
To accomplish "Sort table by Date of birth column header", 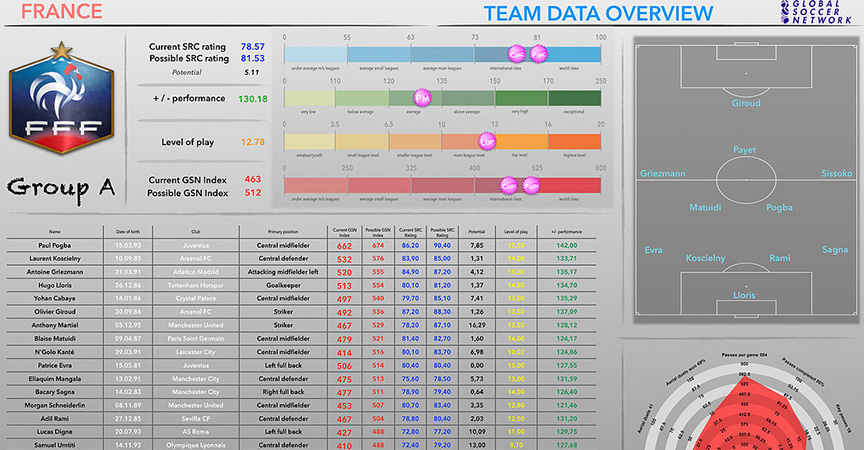I will coord(134,231).
